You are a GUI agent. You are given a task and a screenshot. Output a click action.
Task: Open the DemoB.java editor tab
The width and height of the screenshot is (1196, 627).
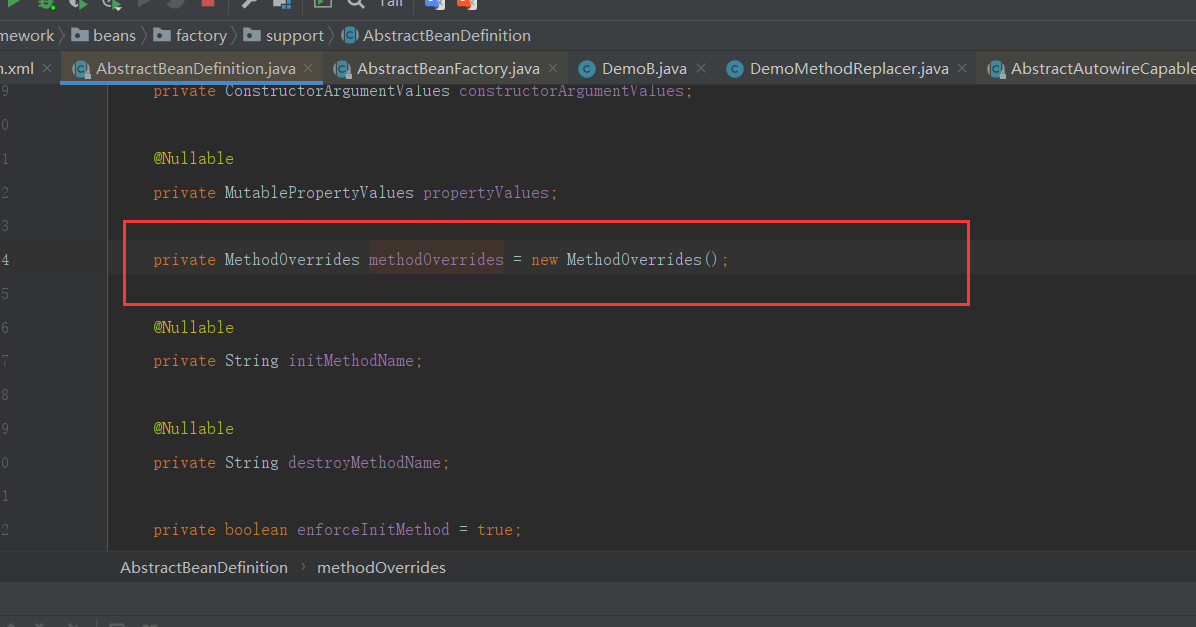tap(644, 69)
